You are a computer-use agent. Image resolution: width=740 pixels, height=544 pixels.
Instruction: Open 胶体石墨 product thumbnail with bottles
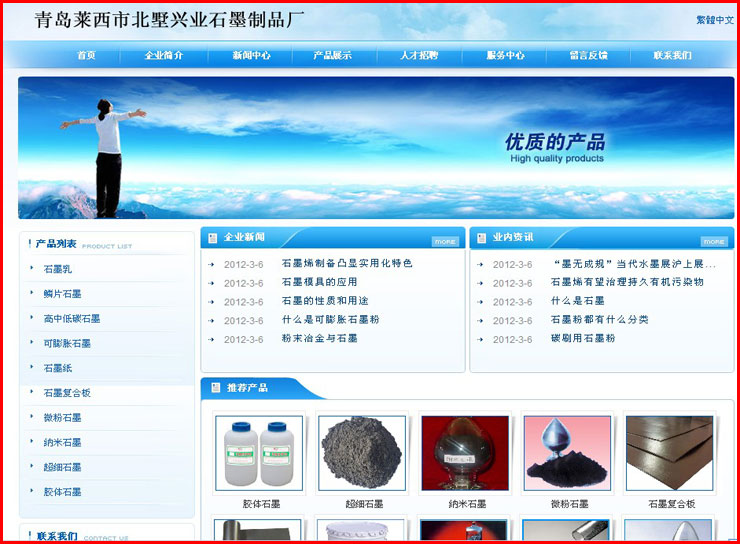(x=259, y=453)
